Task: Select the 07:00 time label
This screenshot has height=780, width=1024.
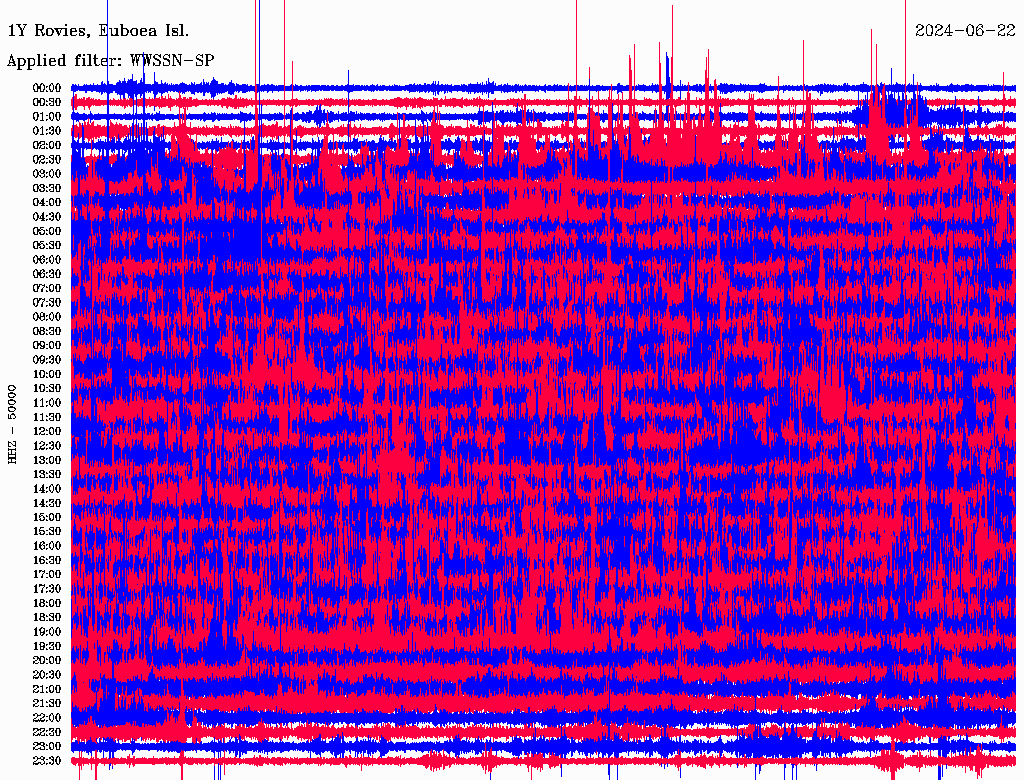Action: point(47,288)
